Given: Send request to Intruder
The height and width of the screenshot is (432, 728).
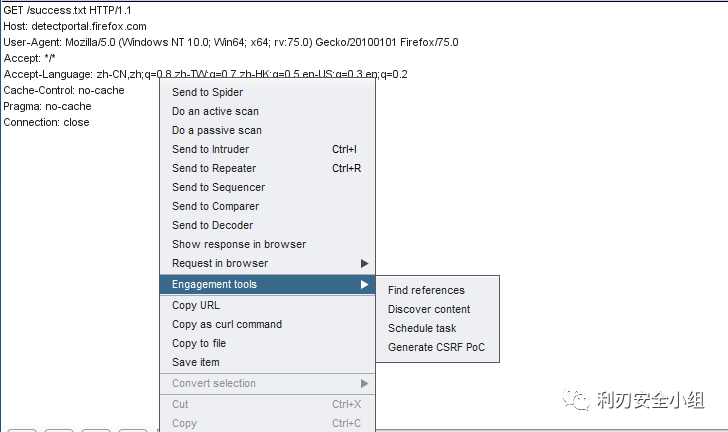Looking at the screenshot, I should pyautogui.click(x=210, y=149).
